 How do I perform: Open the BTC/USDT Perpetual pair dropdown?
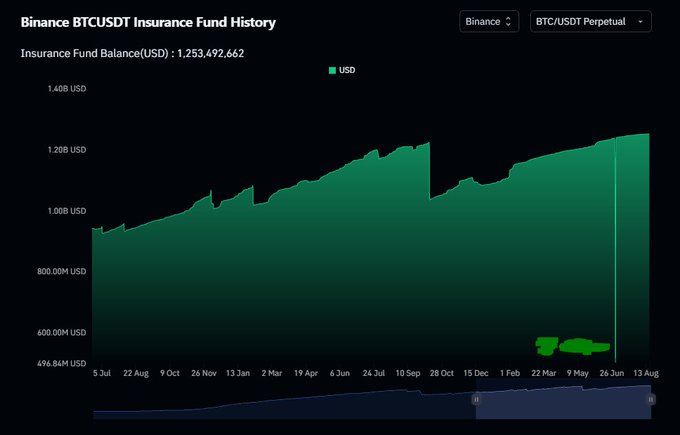point(591,21)
